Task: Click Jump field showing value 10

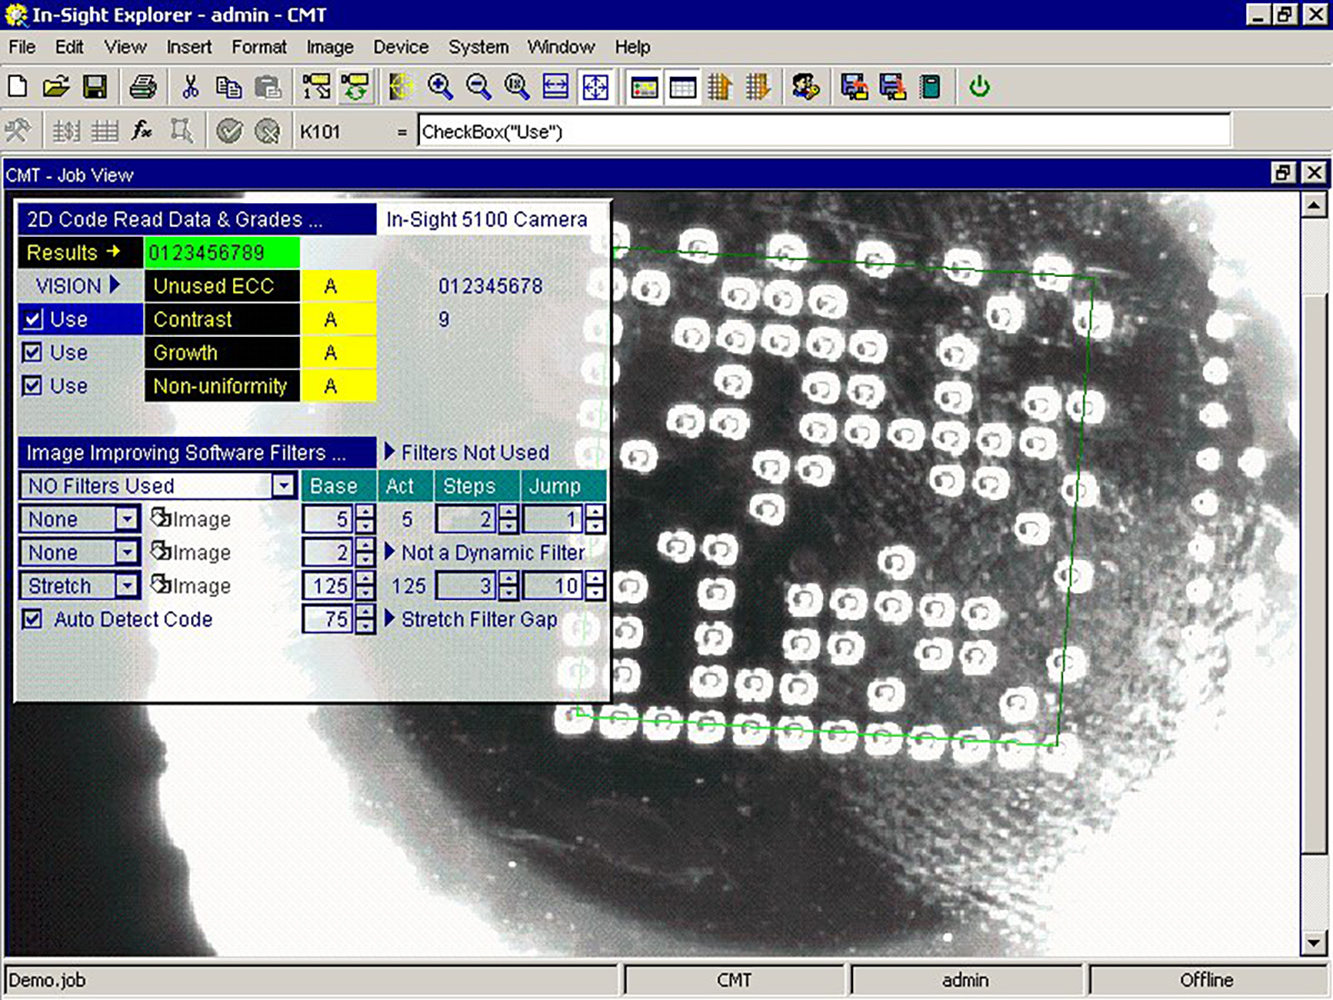Action: pos(555,586)
